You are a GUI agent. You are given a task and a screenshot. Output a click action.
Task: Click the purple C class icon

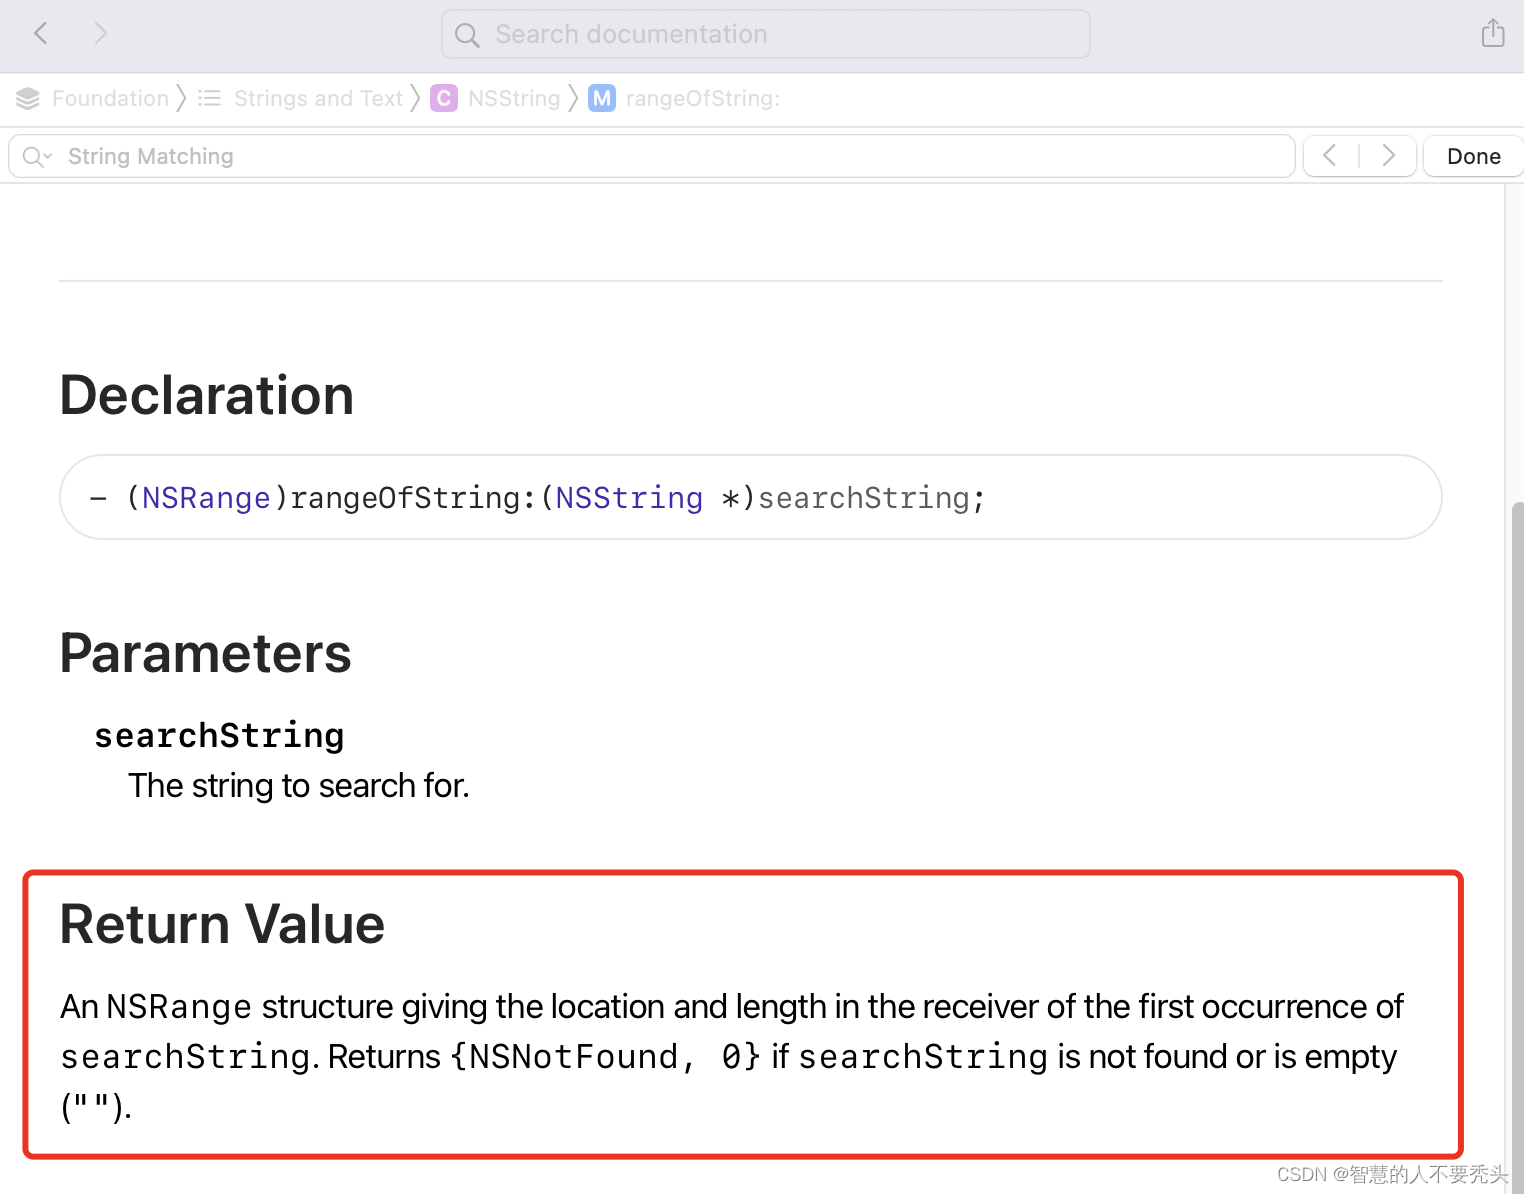click(x=444, y=98)
